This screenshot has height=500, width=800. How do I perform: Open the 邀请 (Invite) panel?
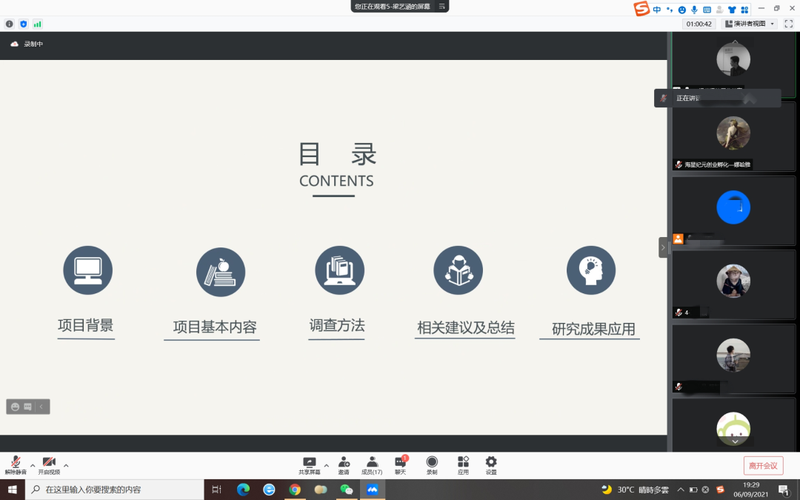click(343, 464)
